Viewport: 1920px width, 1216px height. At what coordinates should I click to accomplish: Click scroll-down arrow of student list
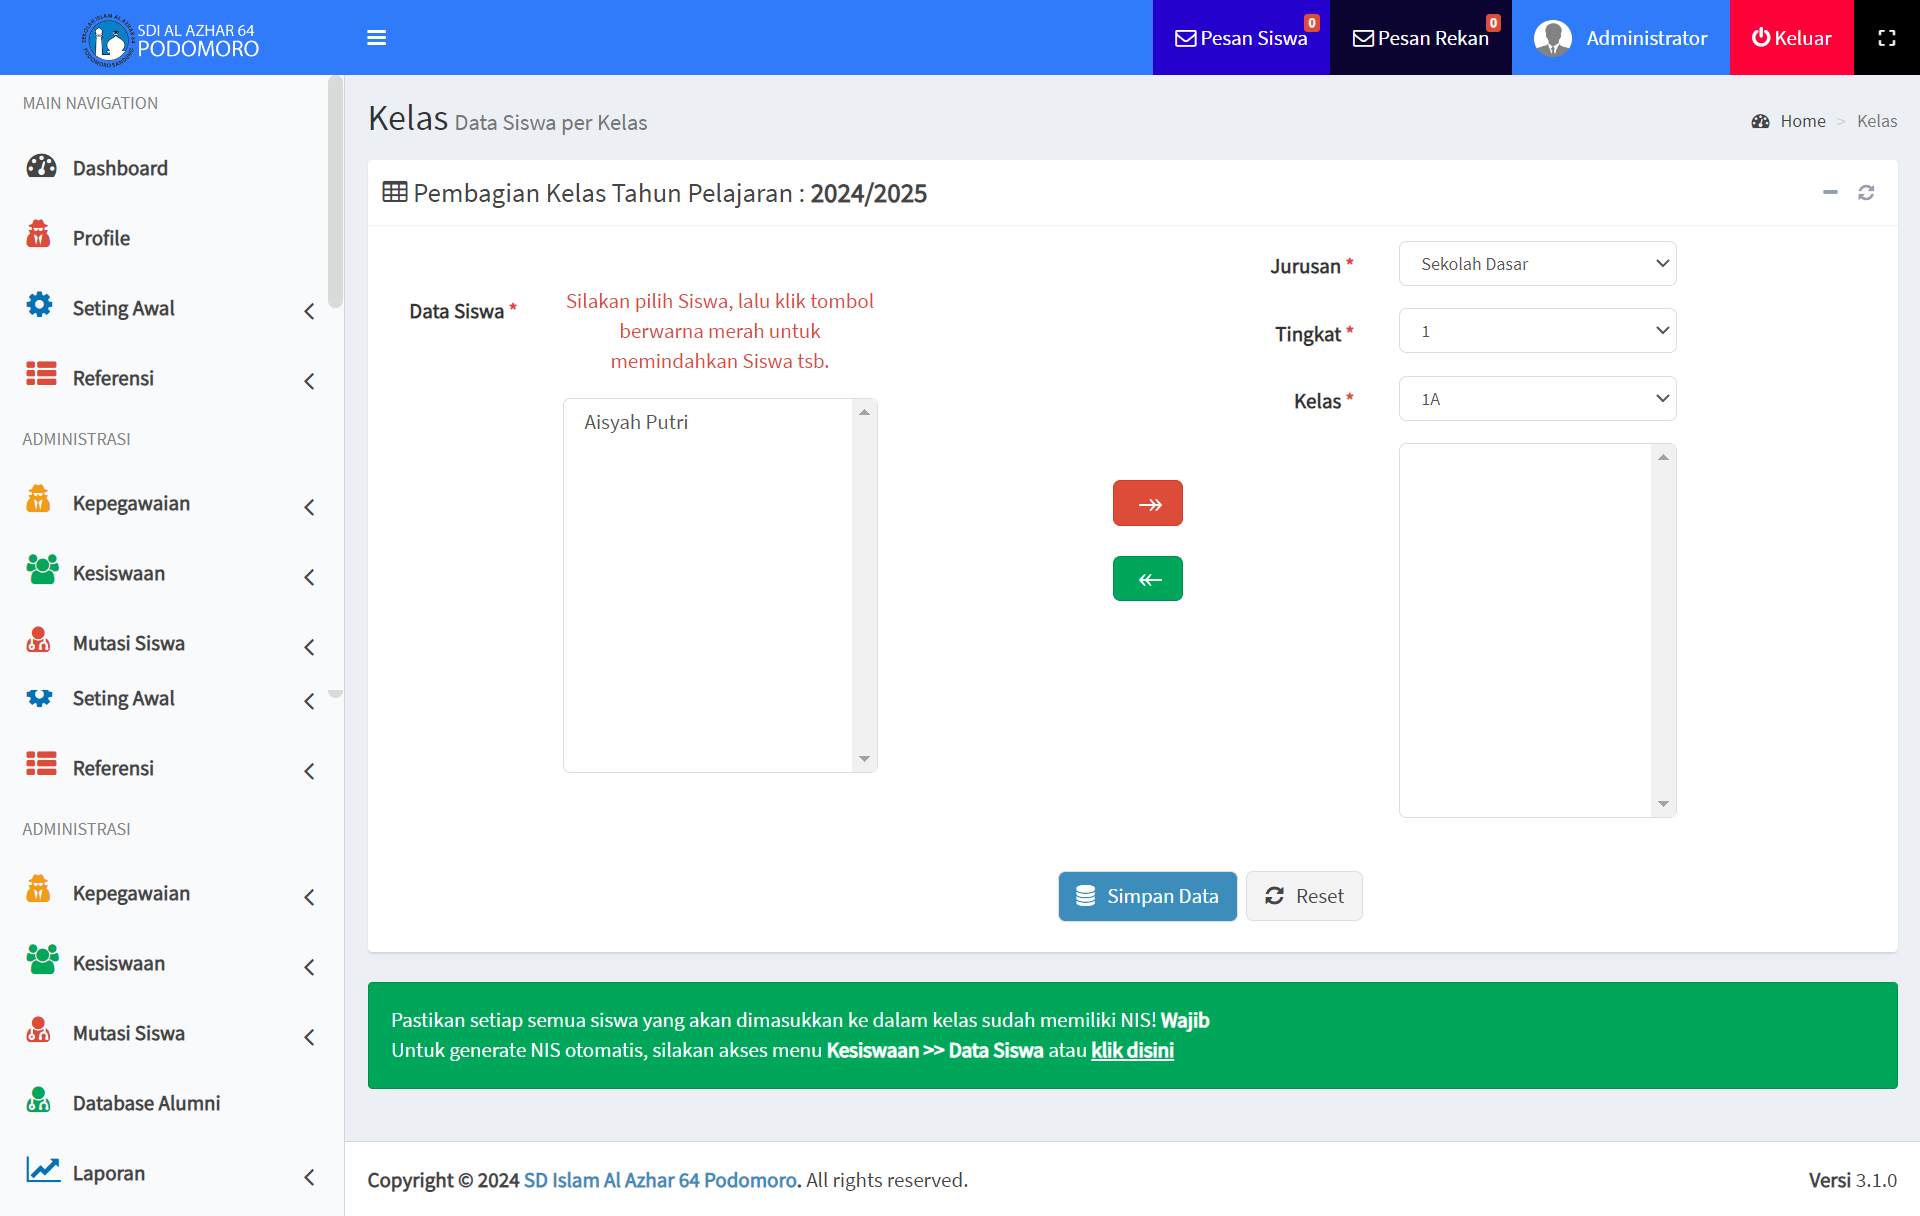(x=864, y=759)
